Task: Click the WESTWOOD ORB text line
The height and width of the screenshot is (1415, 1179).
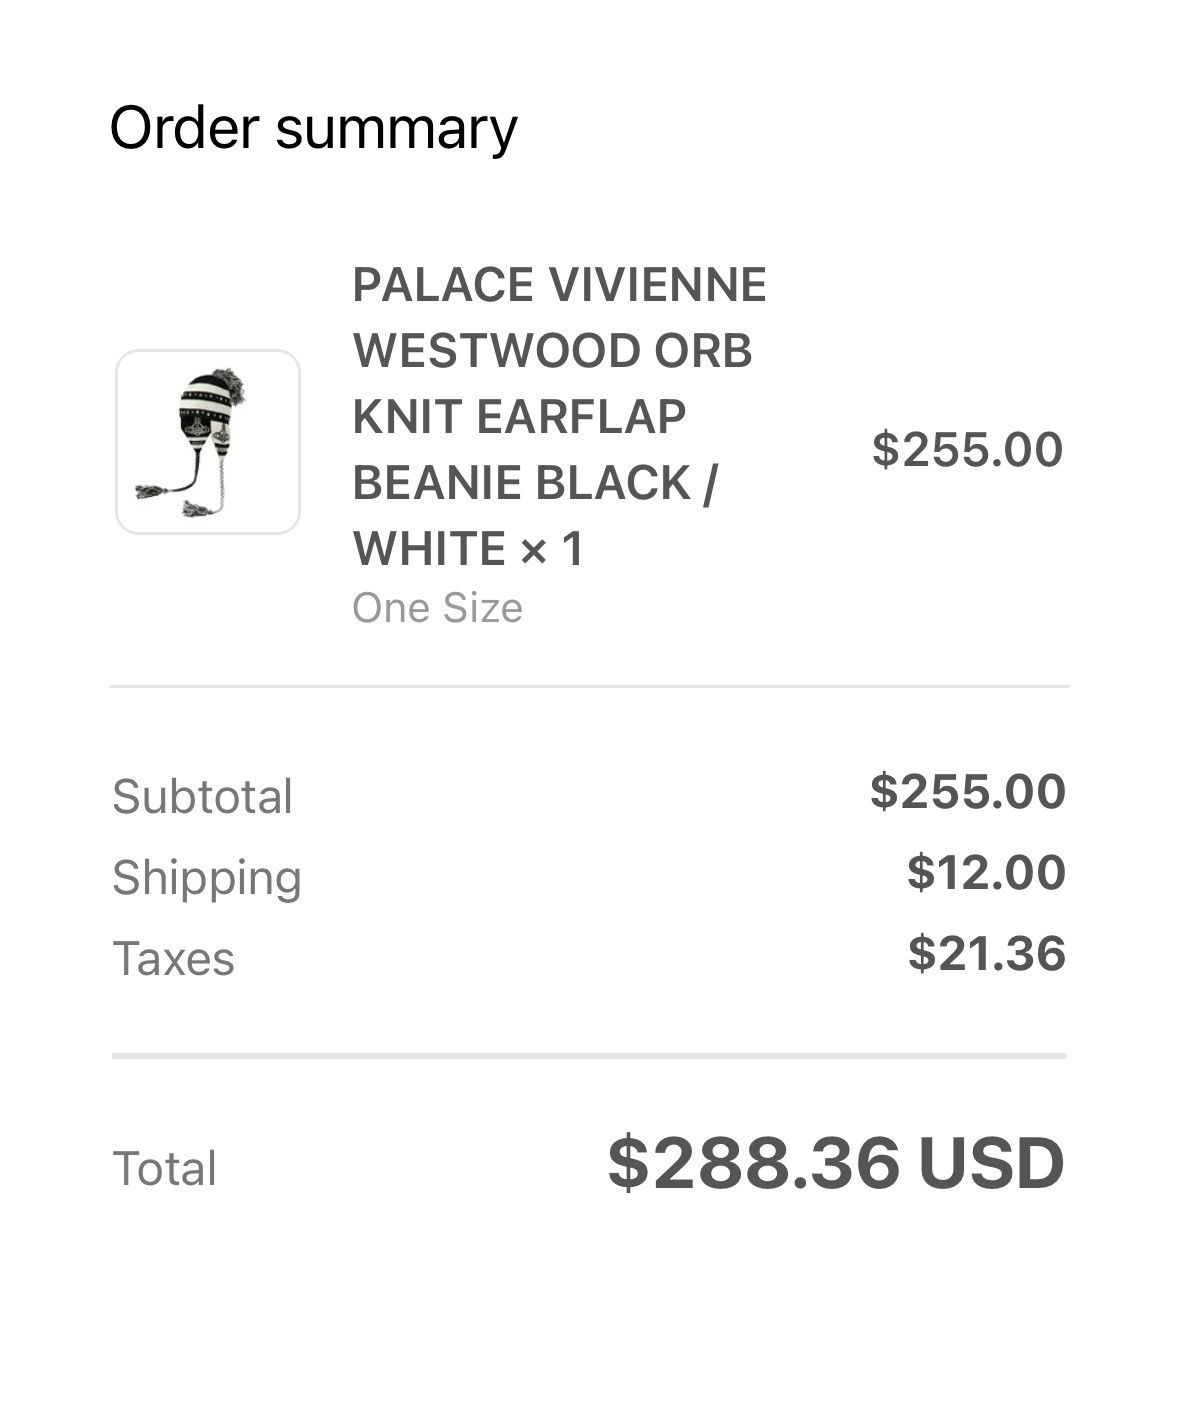Action: pyautogui.click(x=552, y=351)
